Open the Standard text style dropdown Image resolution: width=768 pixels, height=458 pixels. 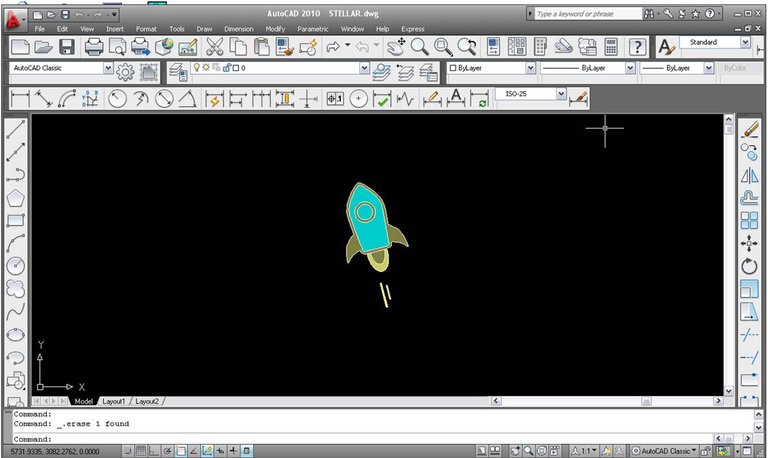745,42
